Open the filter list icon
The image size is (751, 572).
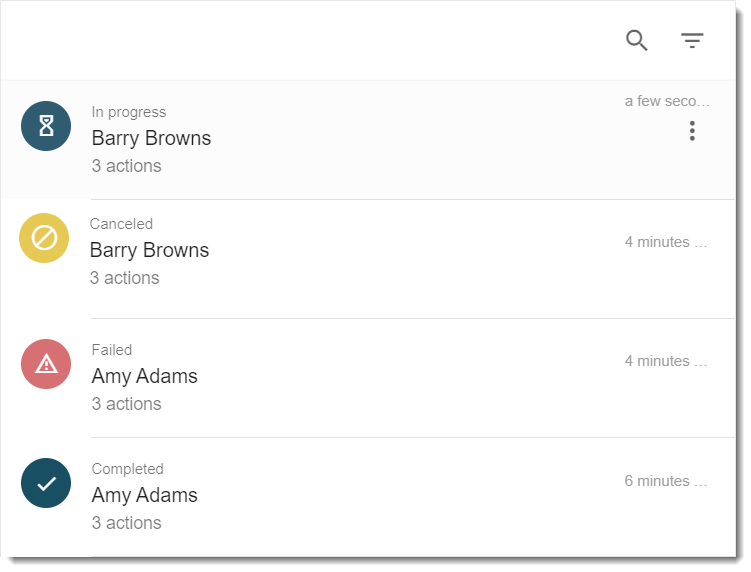[x=692, y=40]
